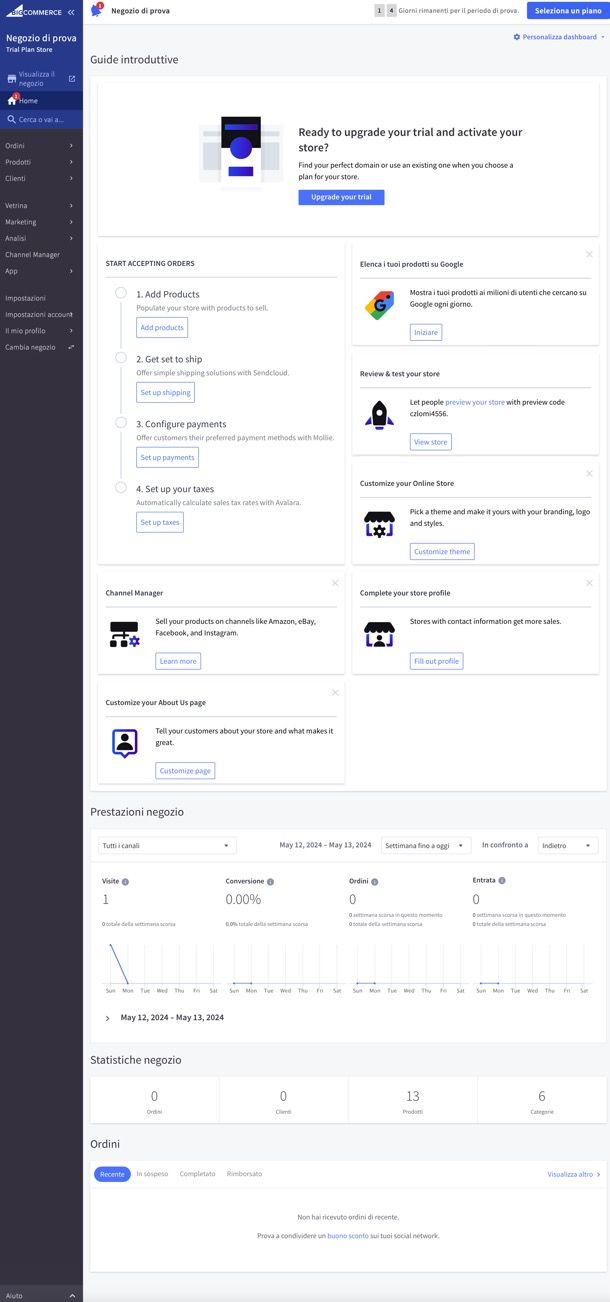The image size is (610, 1302).
Task: Open the Settimana fino a oggi dropdown
Action: (x=426, y=845)
